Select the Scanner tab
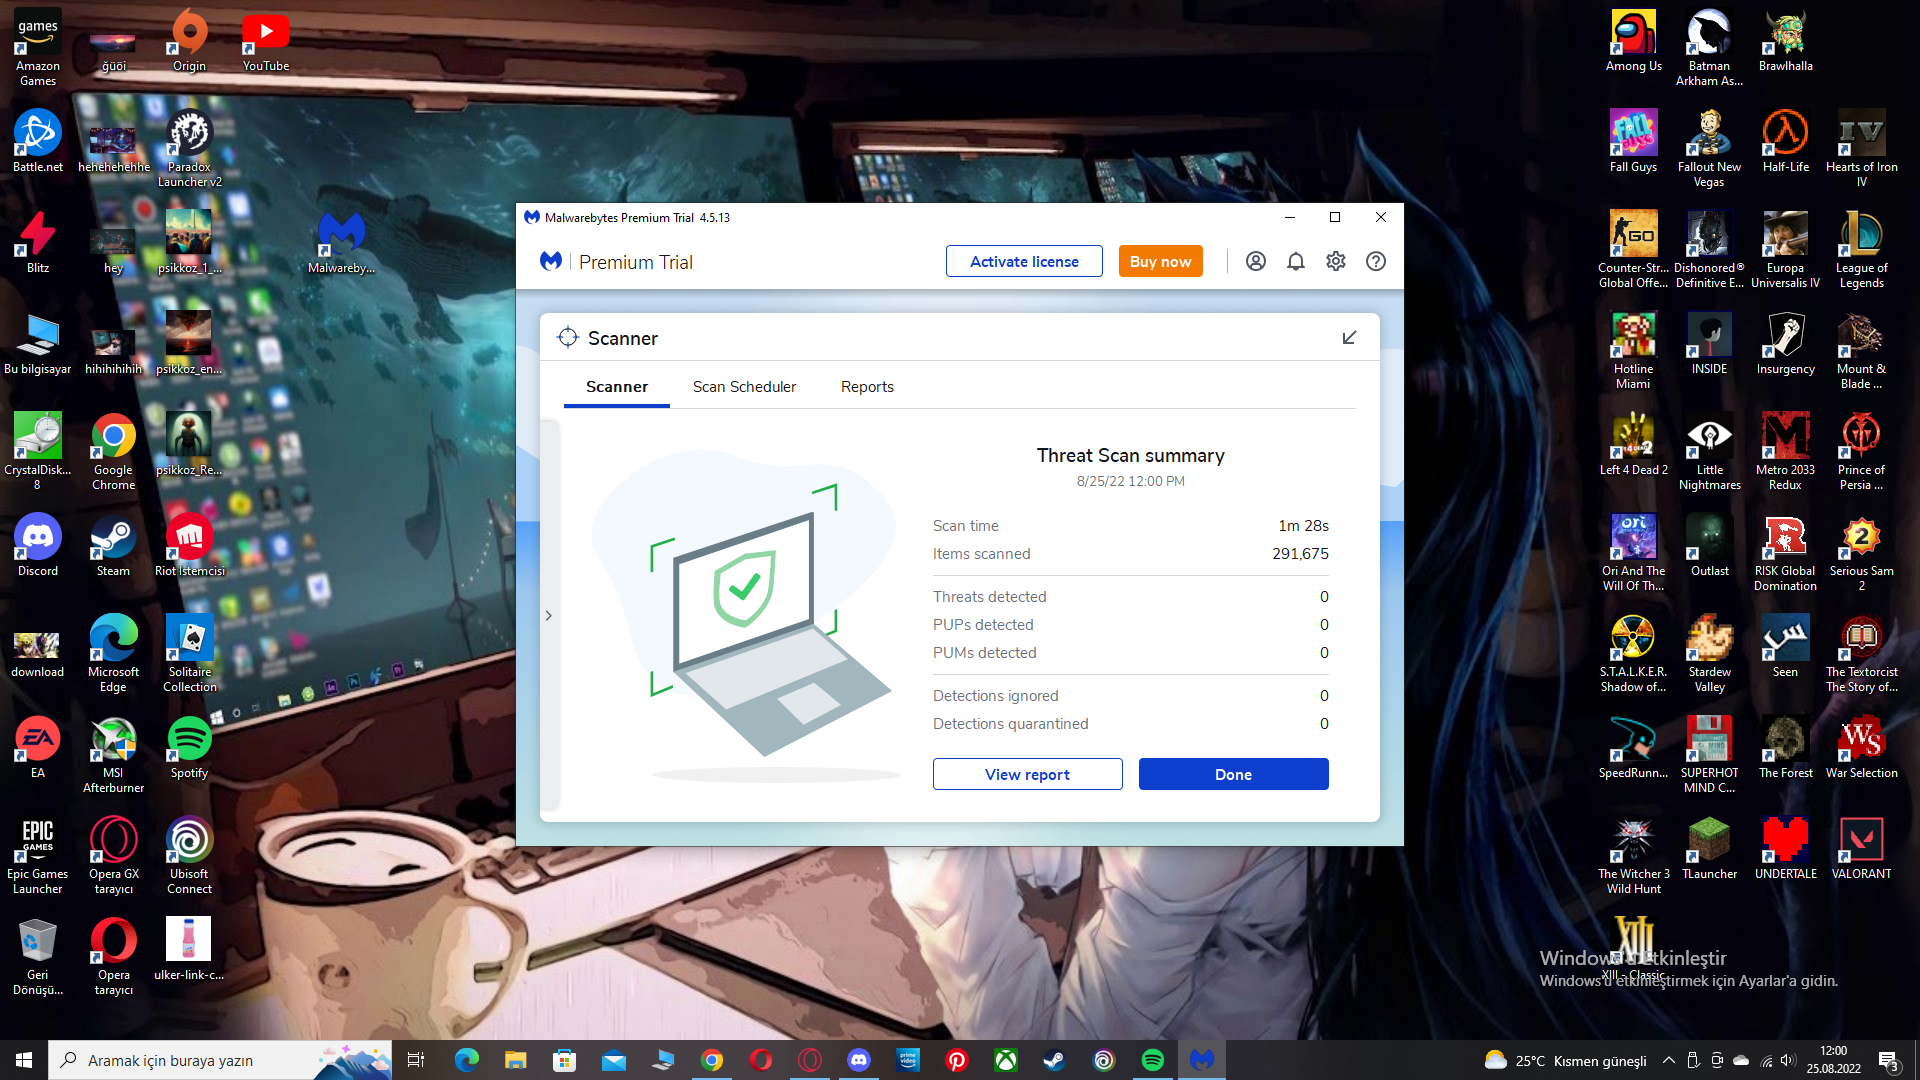This screenshot has height=1080, width=1920. (616, 387)
